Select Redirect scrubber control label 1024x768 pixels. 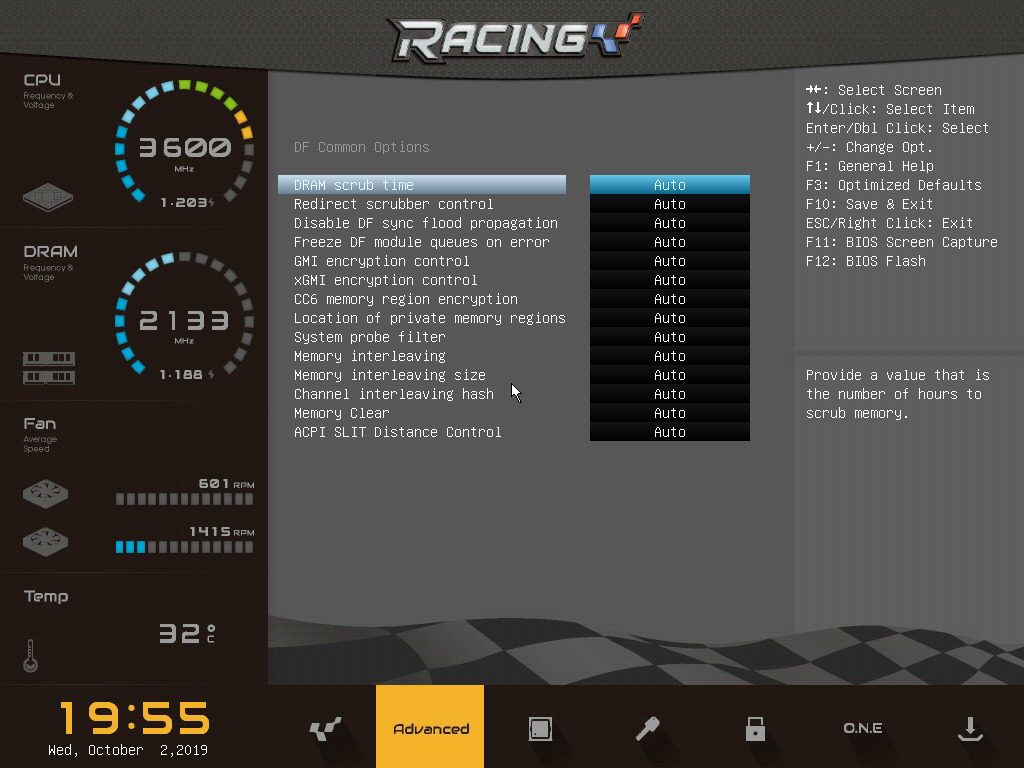(x=393, y=204)
